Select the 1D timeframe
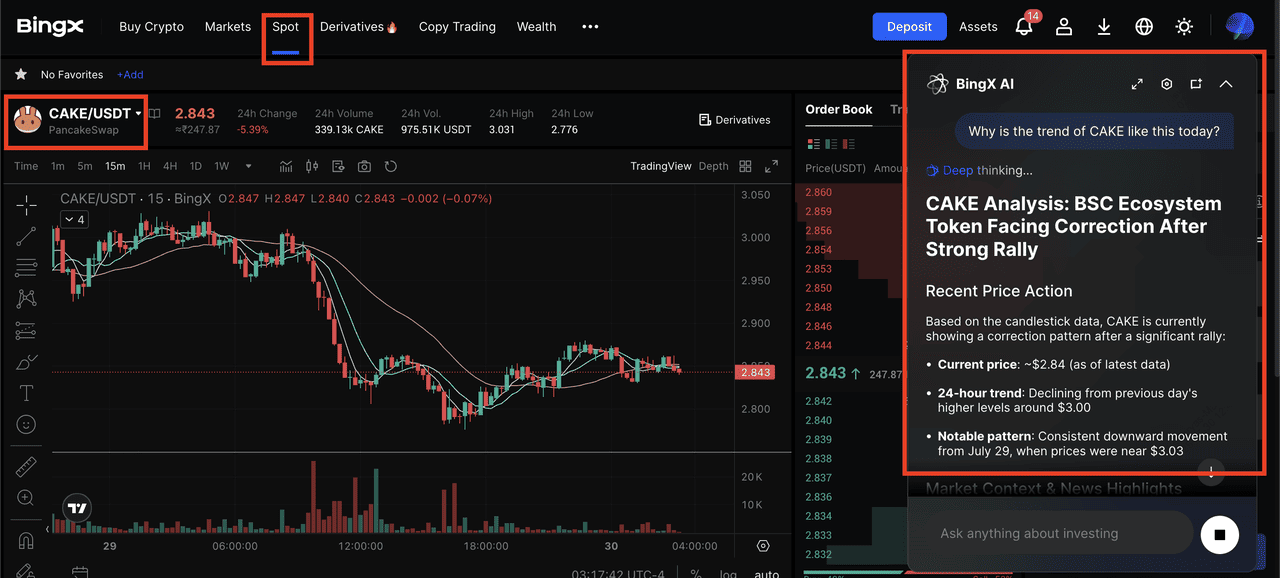This screenshot has width=1280, height=578. point(196,166)
